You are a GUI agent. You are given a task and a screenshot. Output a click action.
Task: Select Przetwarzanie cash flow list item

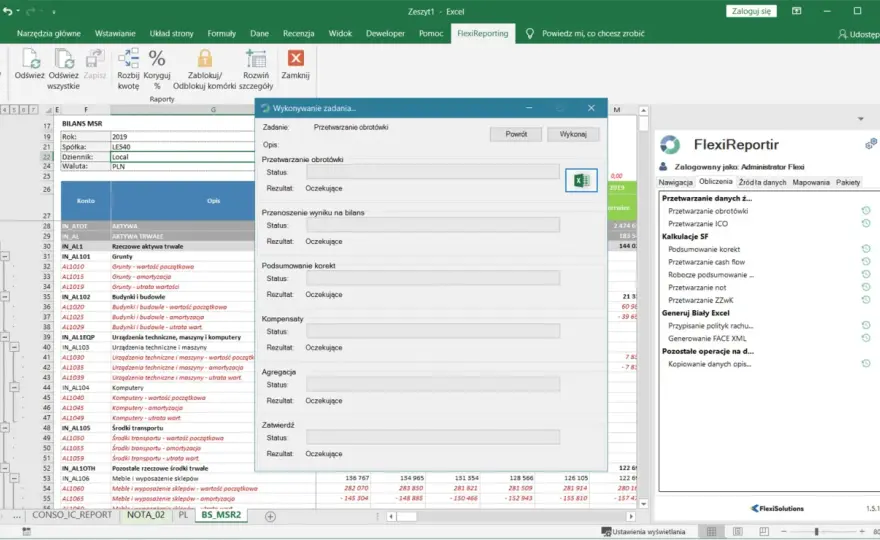point(707,262)
